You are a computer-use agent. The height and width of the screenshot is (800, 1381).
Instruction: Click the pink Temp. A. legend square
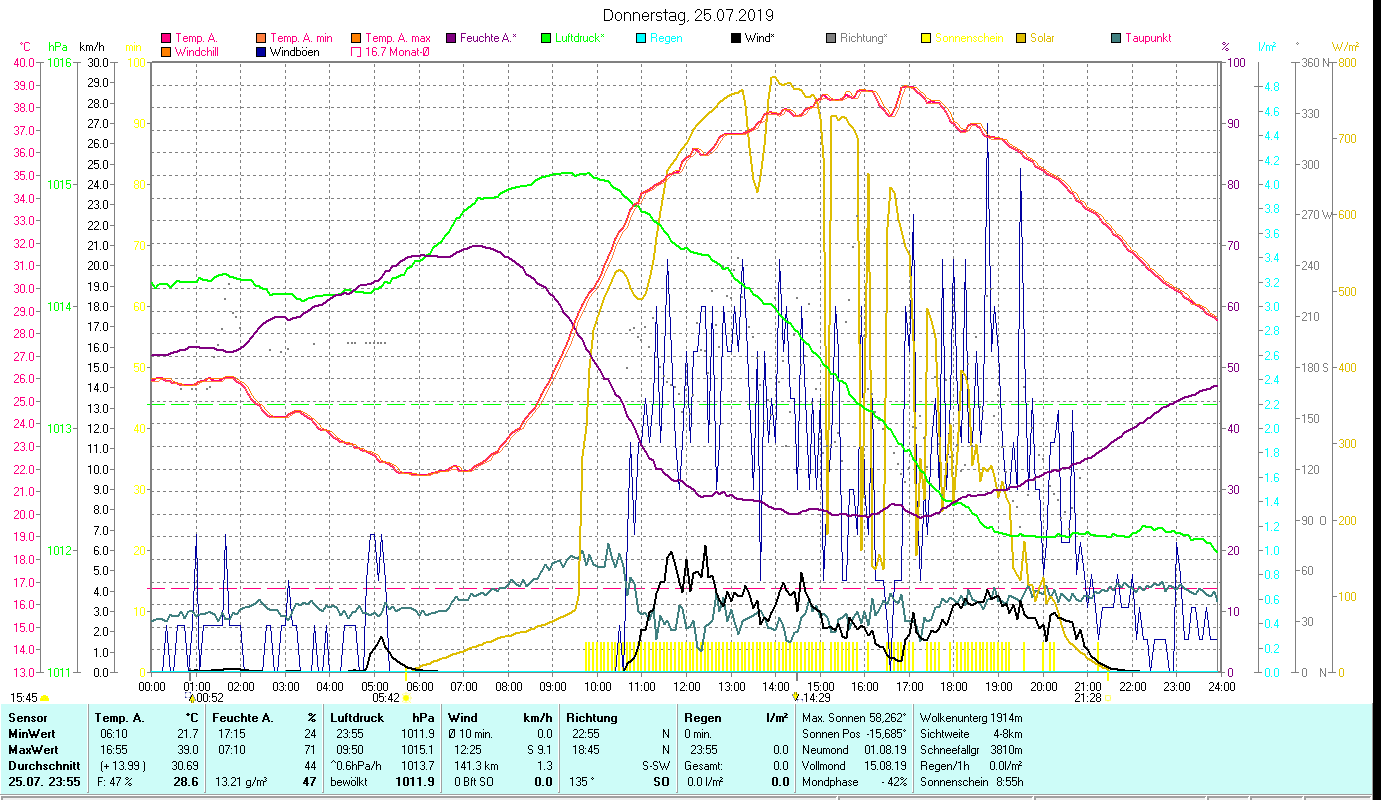click(166, 39)
